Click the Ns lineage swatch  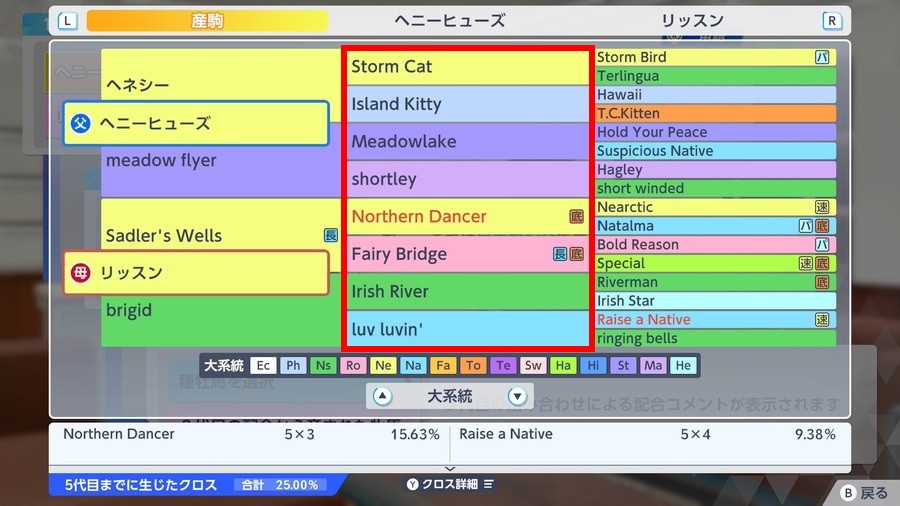[323, 365]
